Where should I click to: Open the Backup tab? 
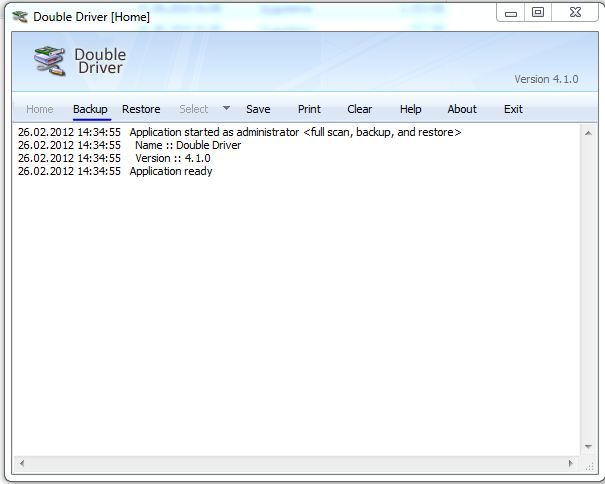click(x=90, y=109)
